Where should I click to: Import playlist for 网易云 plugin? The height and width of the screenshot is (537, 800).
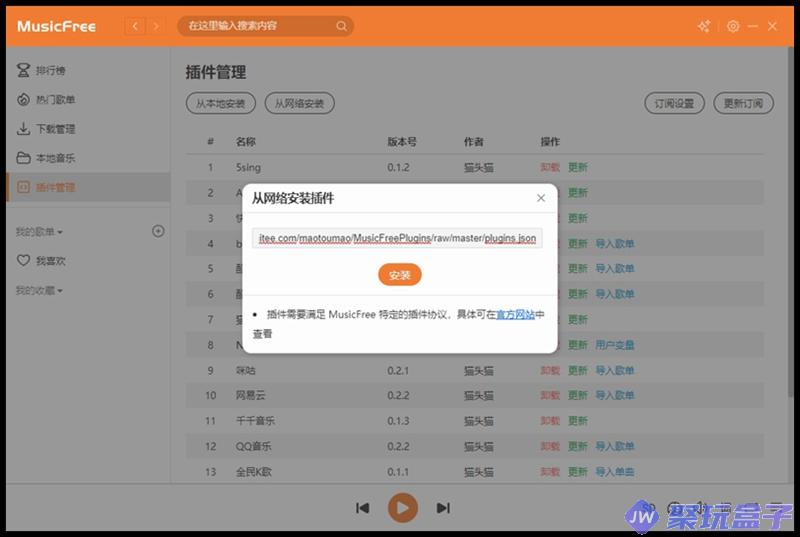click(615, 395)
